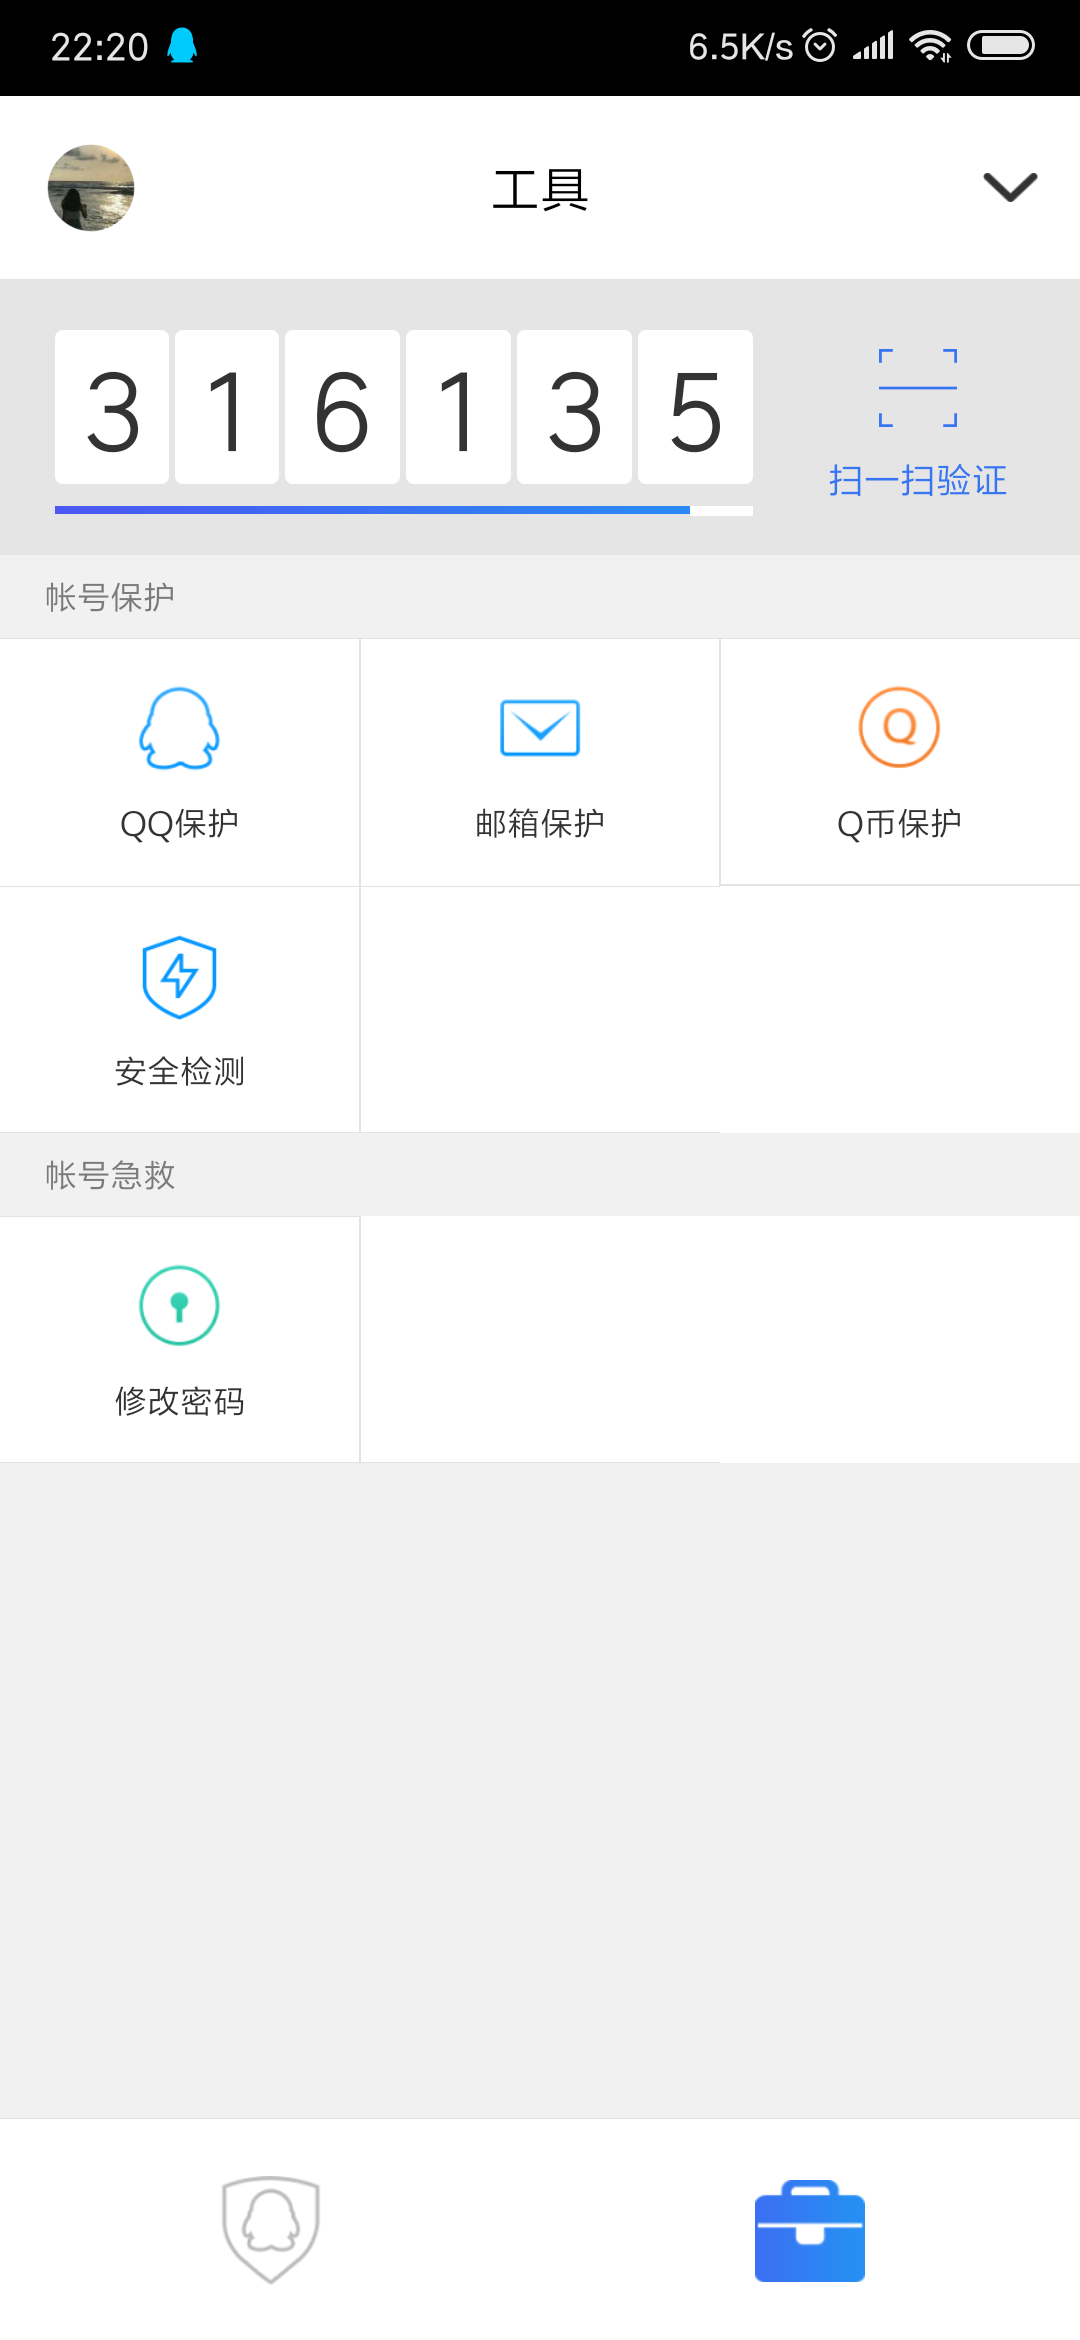Select the blue toolbox bottom tab
Viewport: 1080px width, 2340px height.
[810, 2230]
